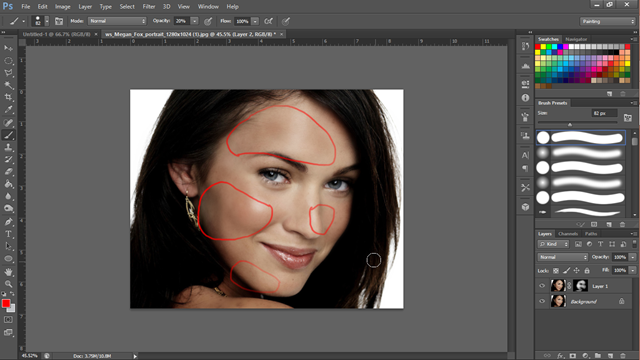The height and width of the screenshot is (360, 640).
Task: Open the Flow dropdown arrow
Action: click(255, 21)
